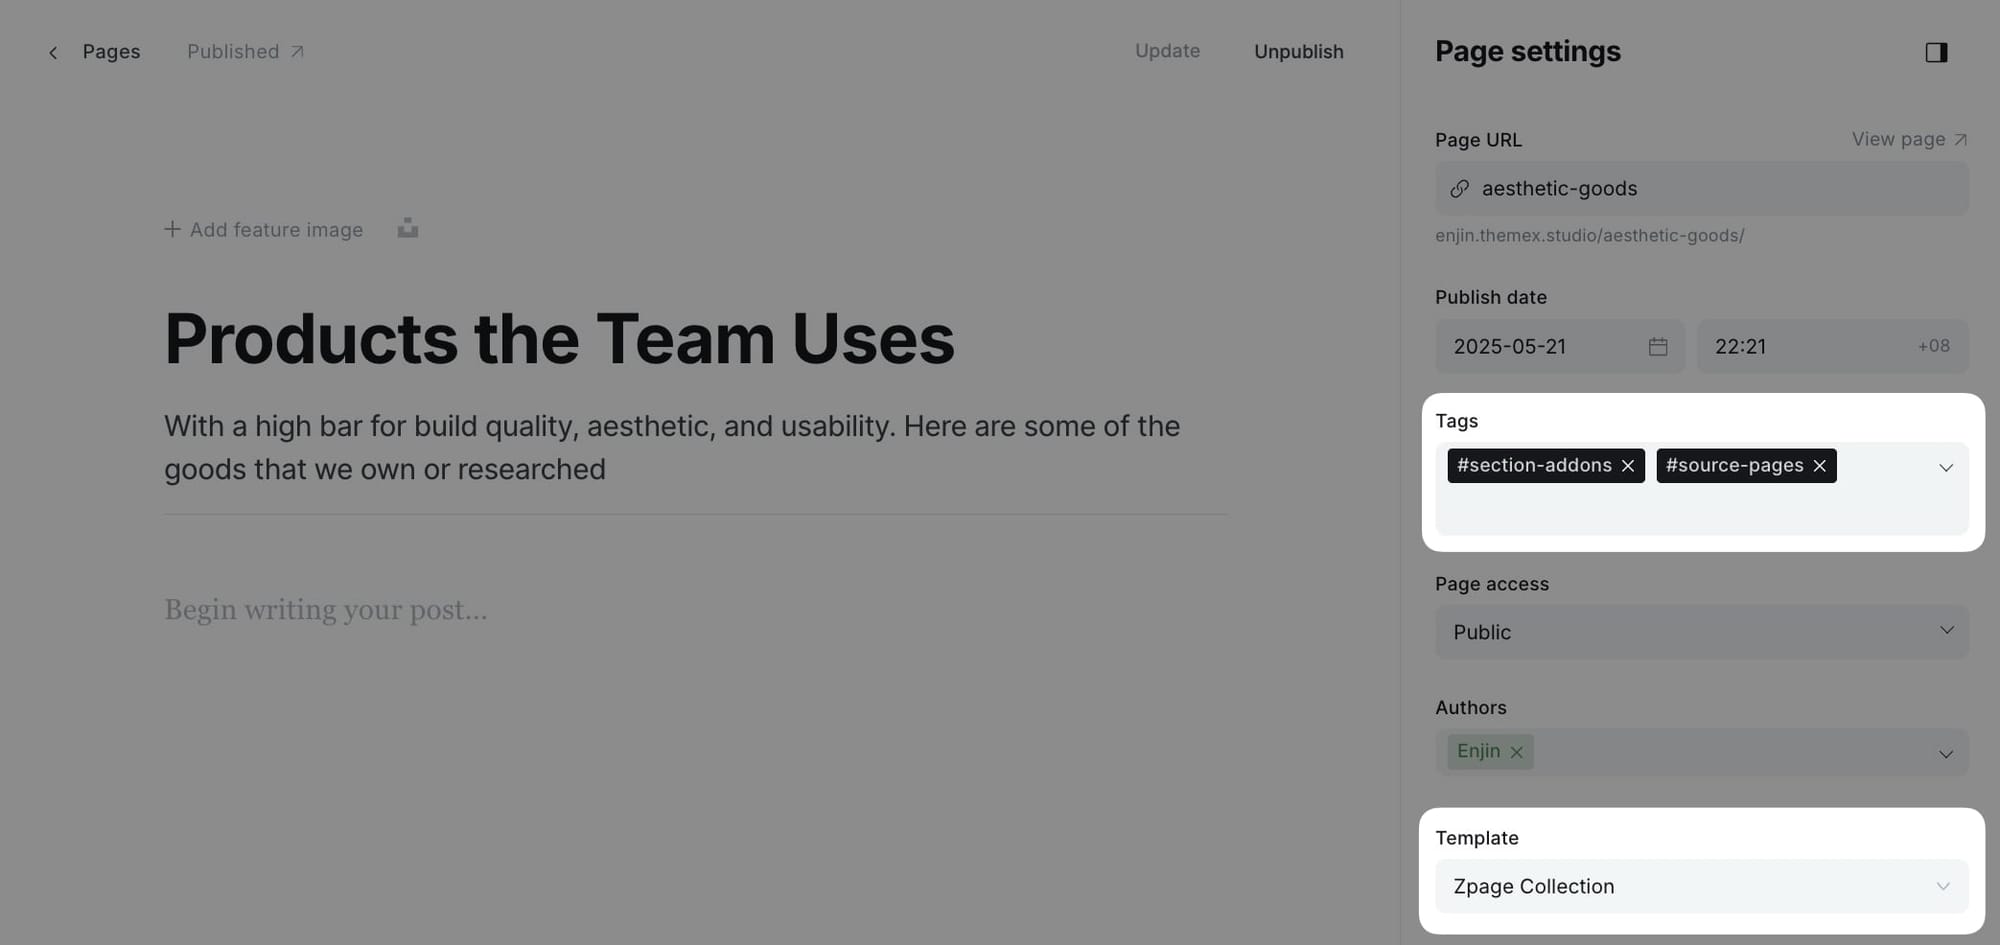
Task: Remove the #source-pages tag with its X icon
Action: [1819, 465]
